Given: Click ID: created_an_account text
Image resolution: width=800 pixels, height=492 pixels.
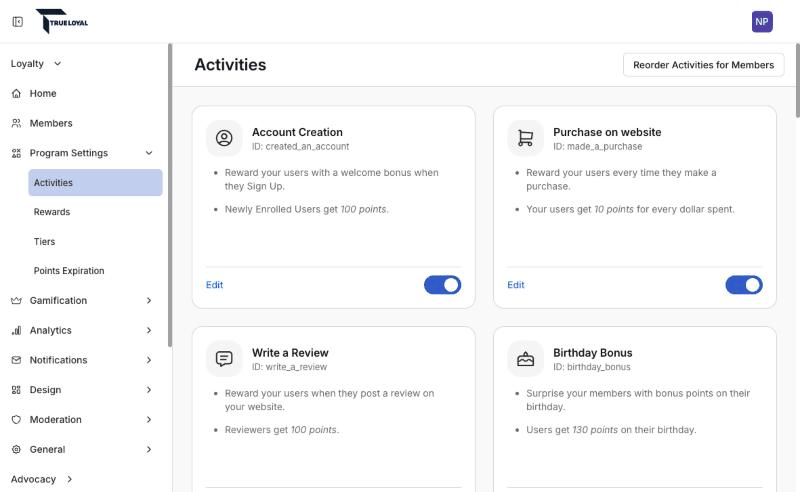Looking at the screenshot, I should pyautogui.click(x=300, y=146).
